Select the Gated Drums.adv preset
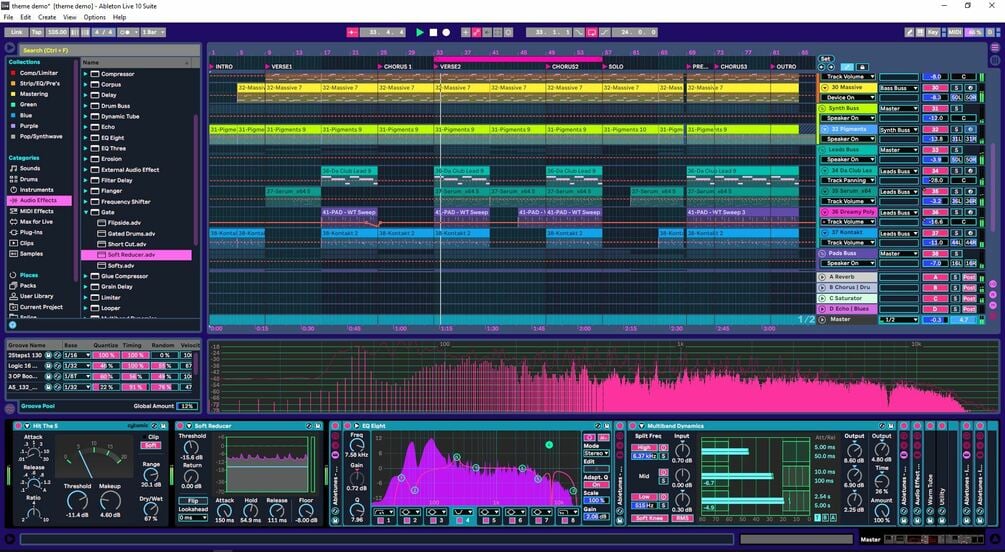 [x=131, y=234]
